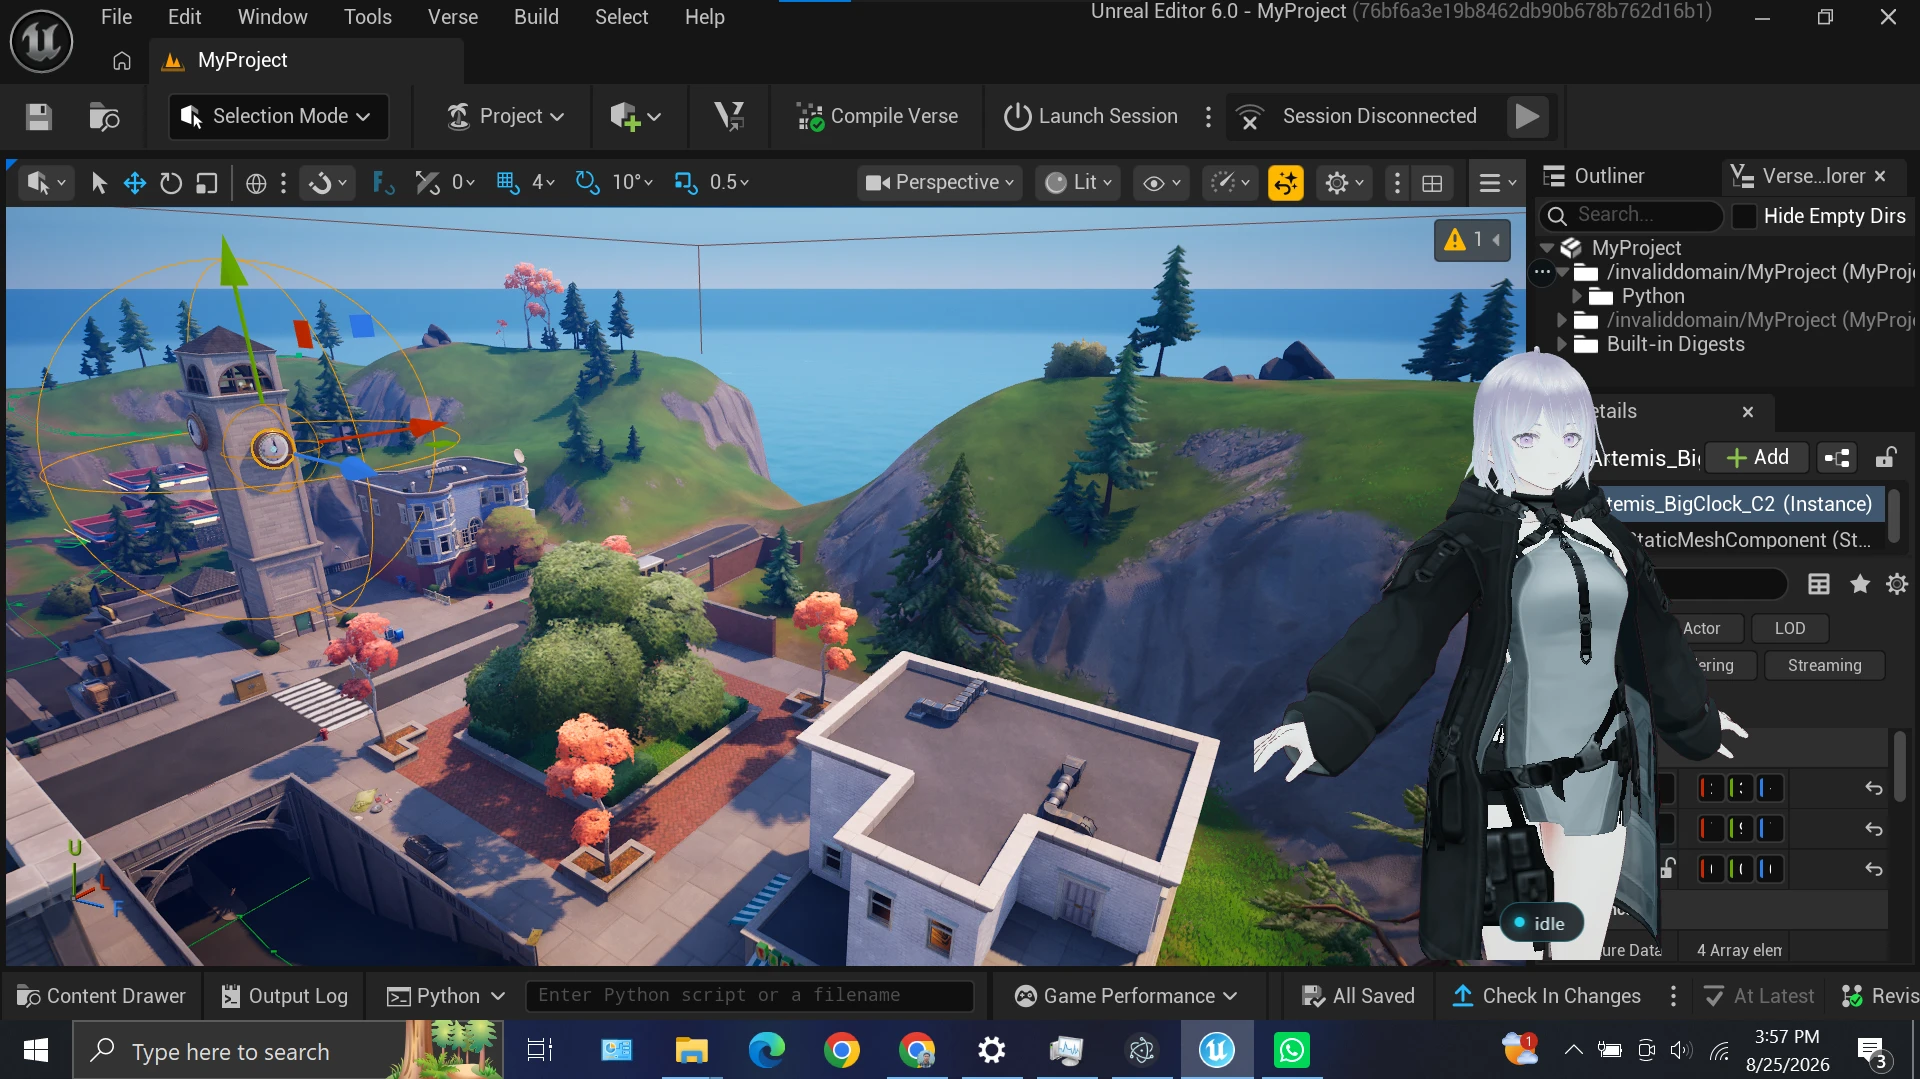
Task: Toggle rotation snapping icon next to 10°
Action: click(587, 183)
